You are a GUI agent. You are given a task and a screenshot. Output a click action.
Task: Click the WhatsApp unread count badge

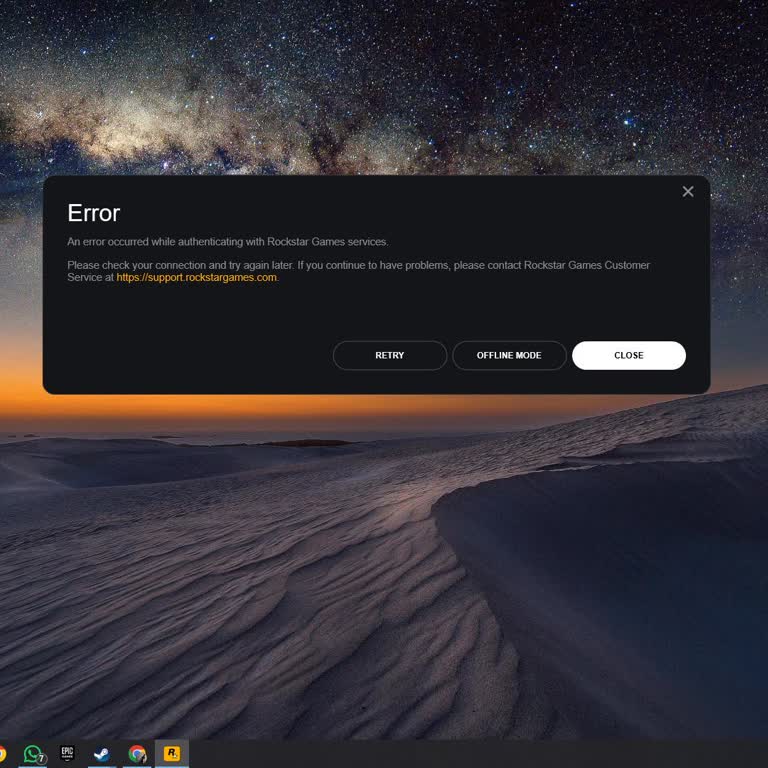(x=42, y=760)
